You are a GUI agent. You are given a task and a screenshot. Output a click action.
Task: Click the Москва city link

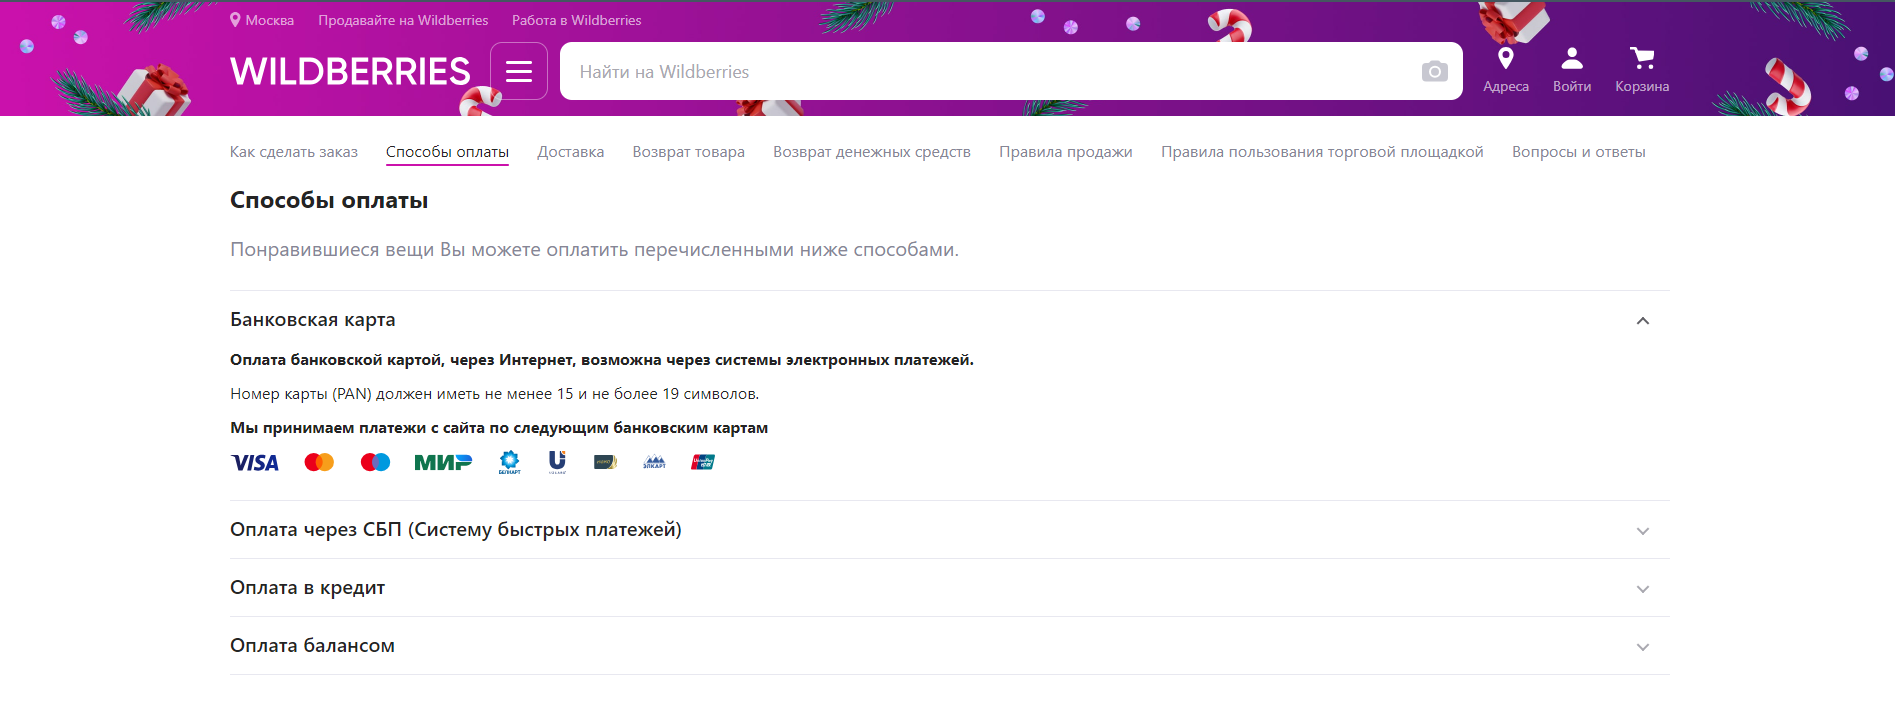(270, 20)
